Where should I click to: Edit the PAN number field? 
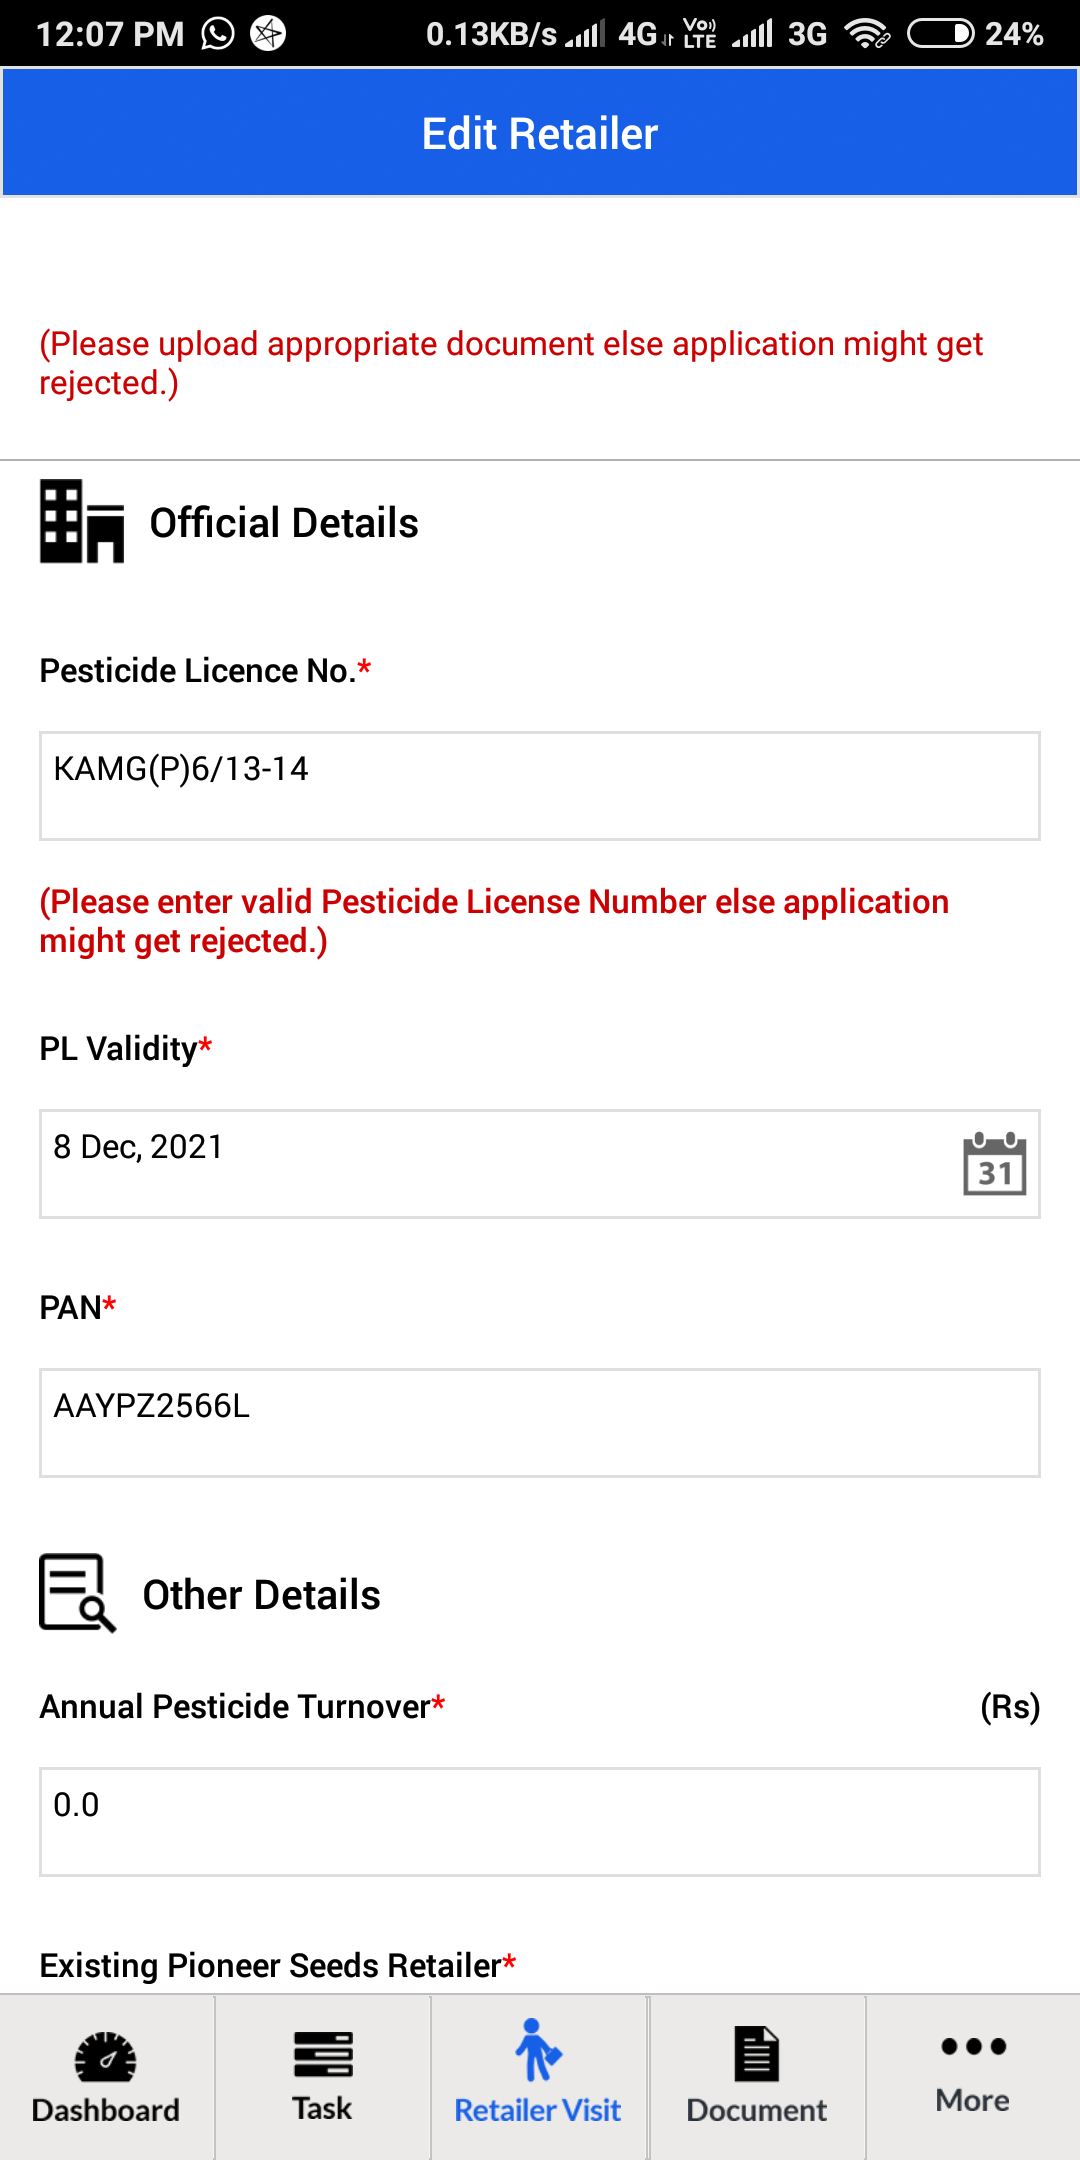coord(540,1423)
